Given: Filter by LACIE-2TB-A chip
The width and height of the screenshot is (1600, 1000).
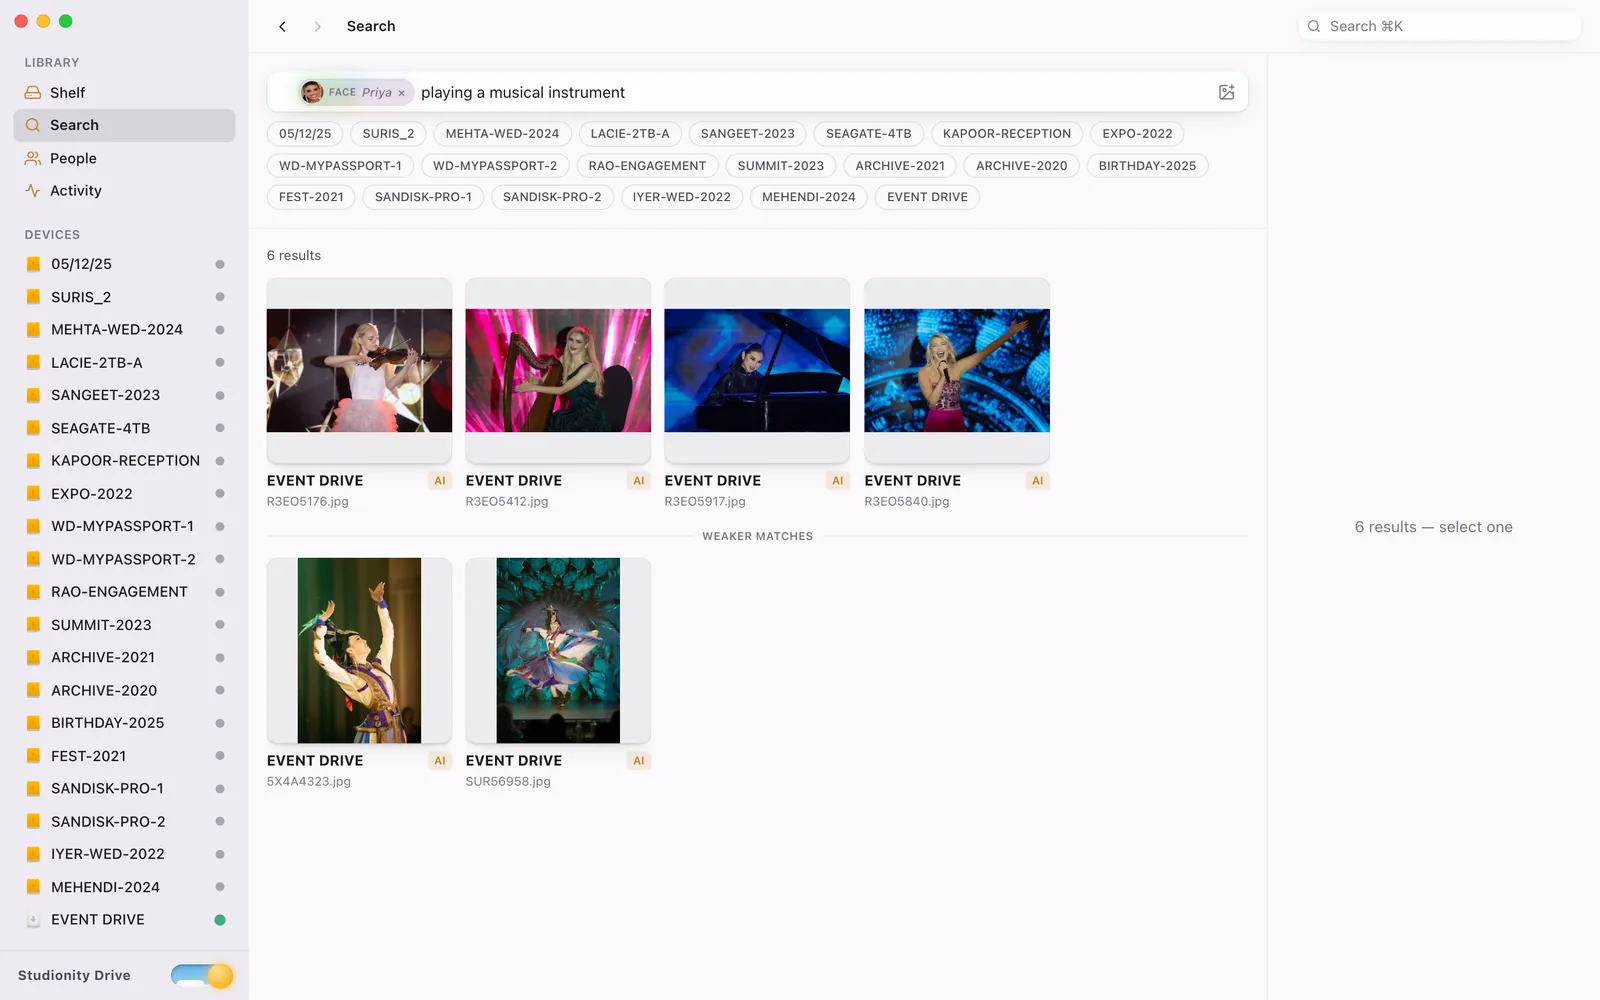Looking at the screenshot, I should (630, 133).
